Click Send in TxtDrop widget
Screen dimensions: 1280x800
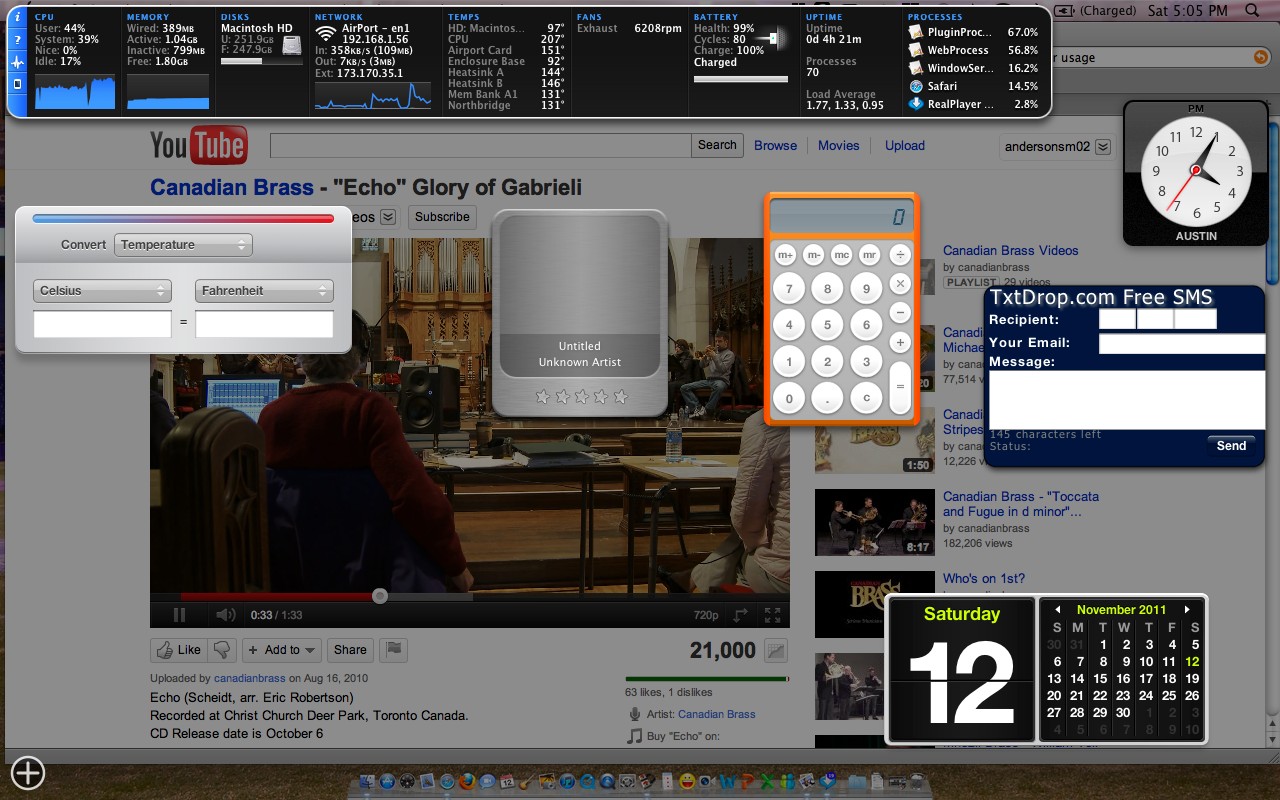[x=1231, y=446]
